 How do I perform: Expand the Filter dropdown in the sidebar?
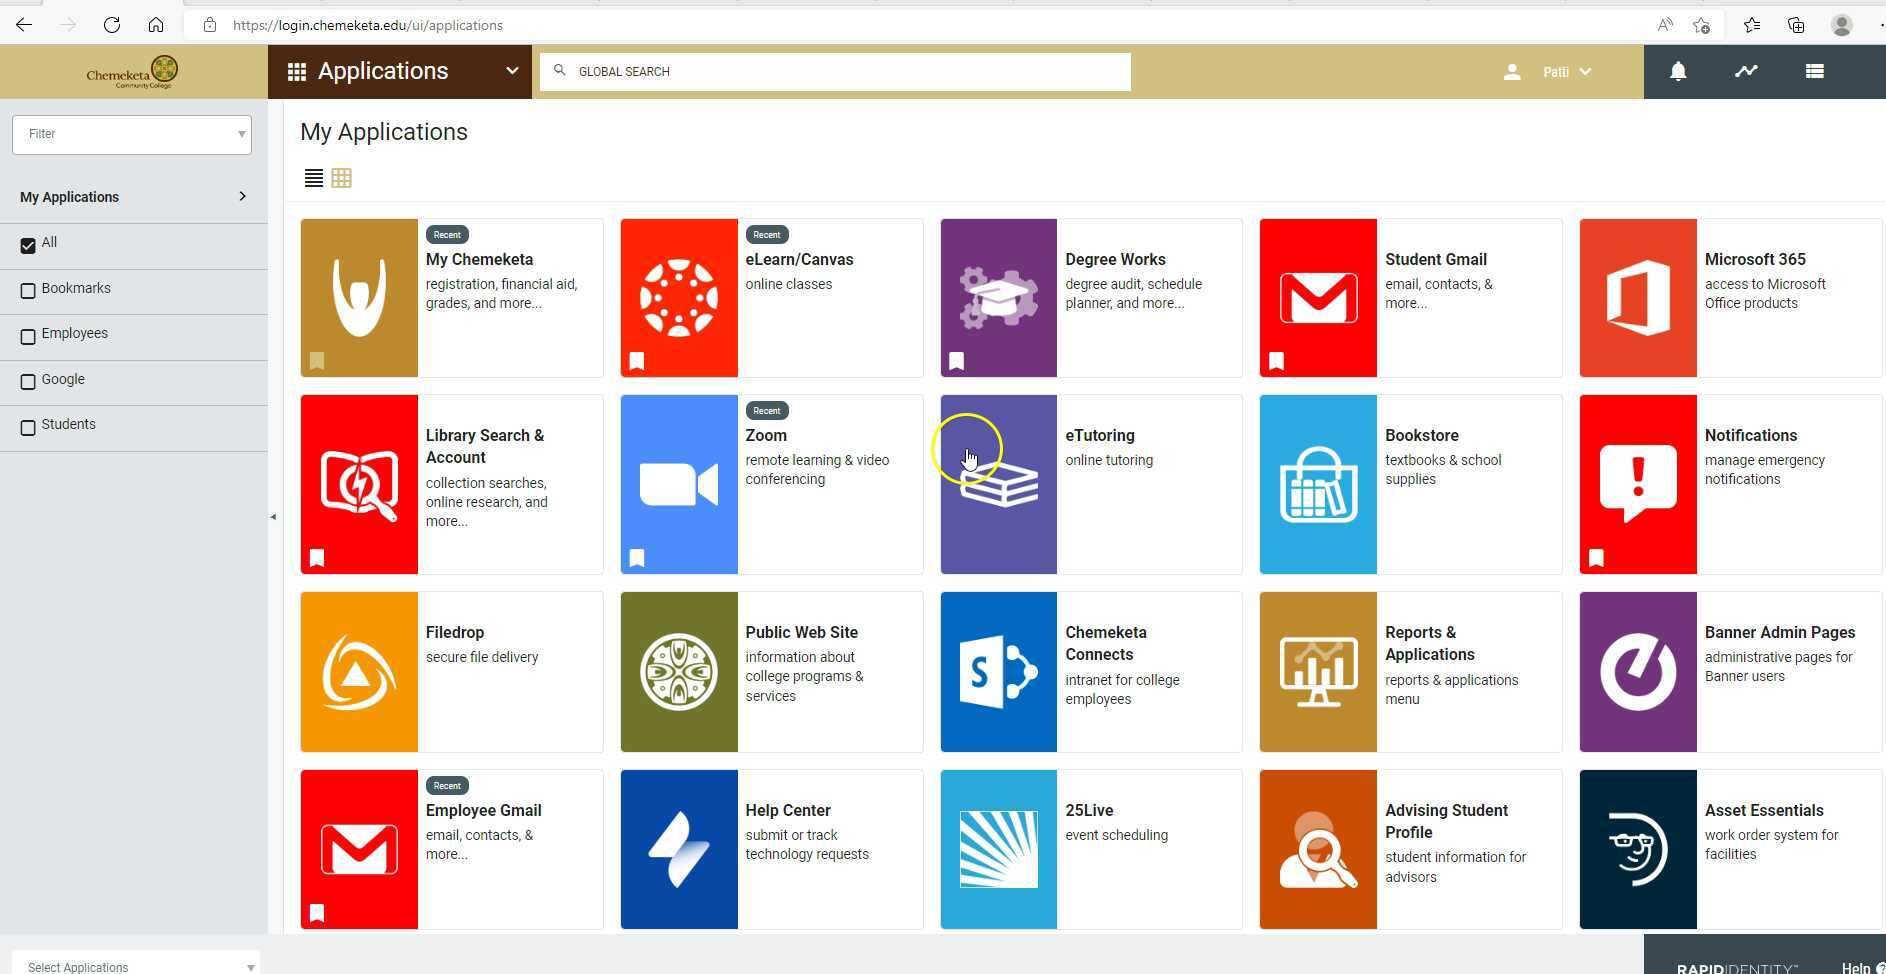[x=240, y=133]
